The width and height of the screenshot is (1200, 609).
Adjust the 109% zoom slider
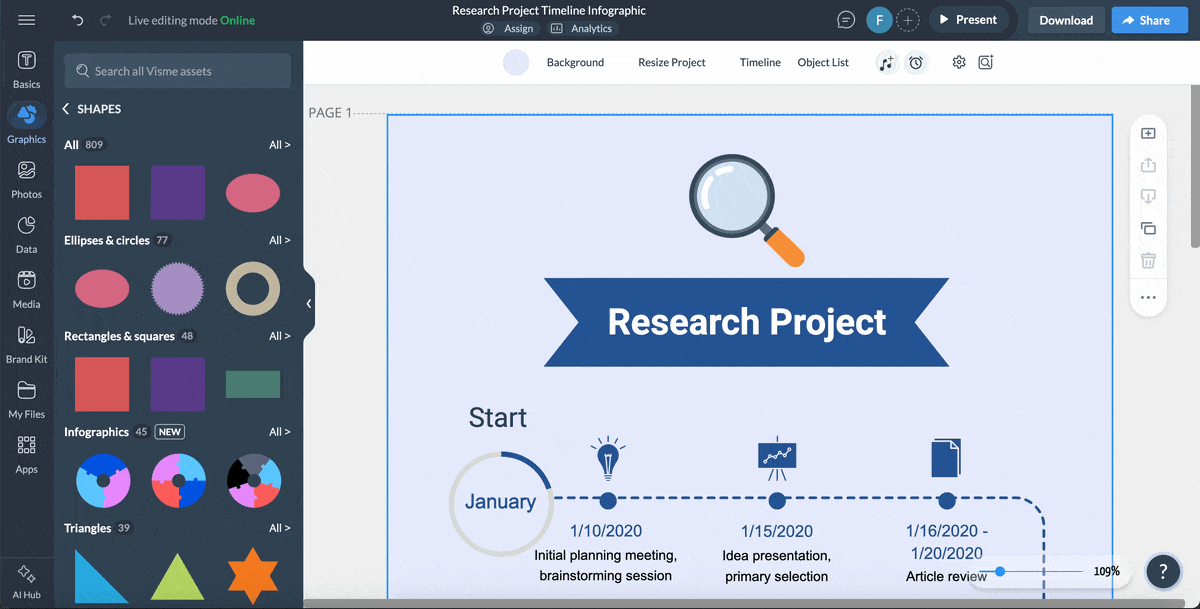pyautogui.click(x=1000, y=572)
